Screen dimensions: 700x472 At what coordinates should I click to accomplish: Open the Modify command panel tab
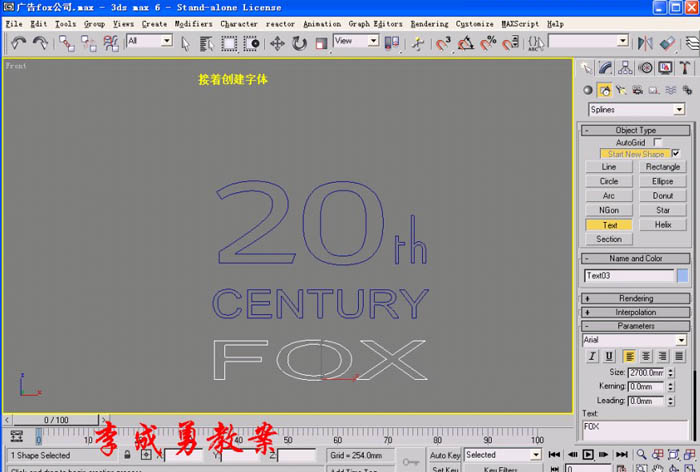[605, 68]
